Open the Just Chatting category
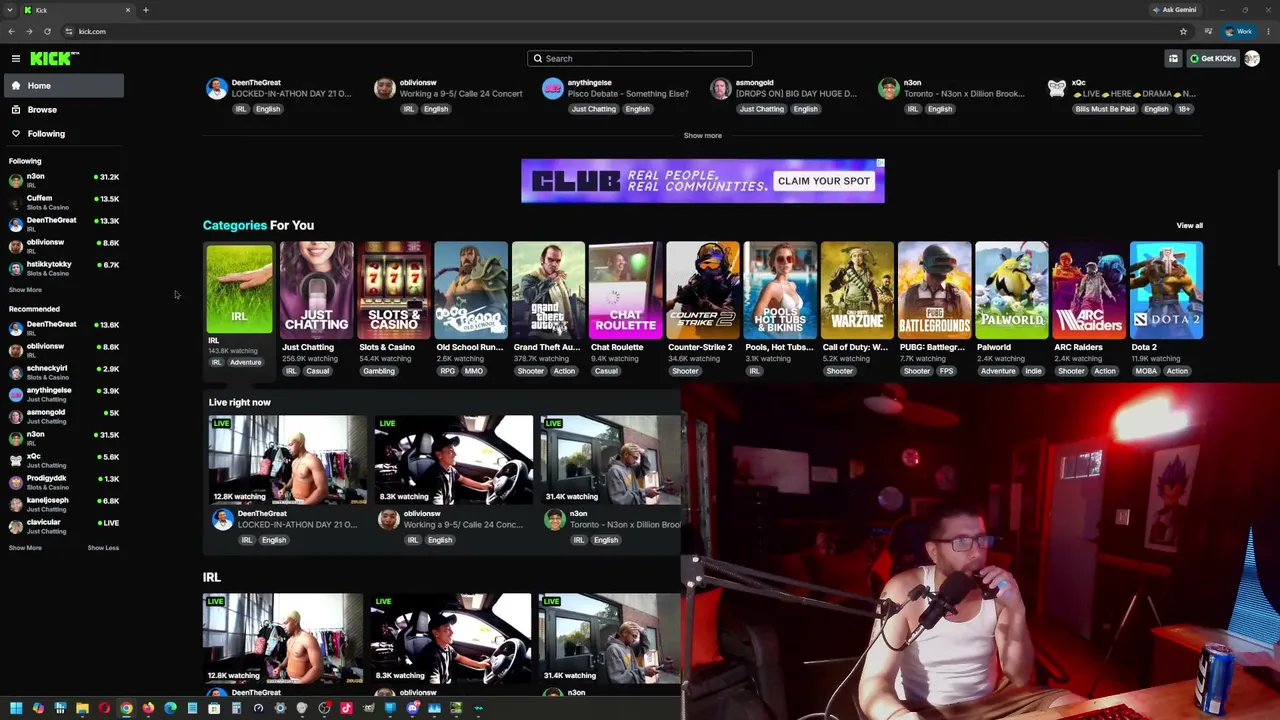 click(x=316, y=291)
